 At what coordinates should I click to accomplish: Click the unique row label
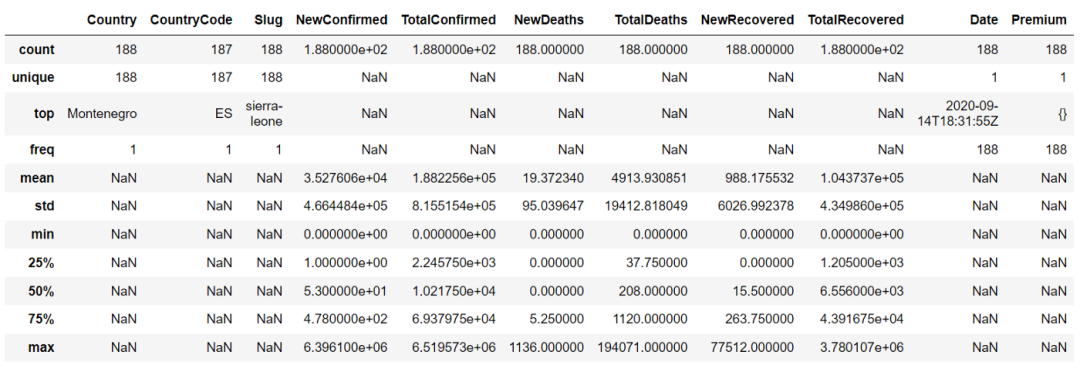tap(34, 78)
